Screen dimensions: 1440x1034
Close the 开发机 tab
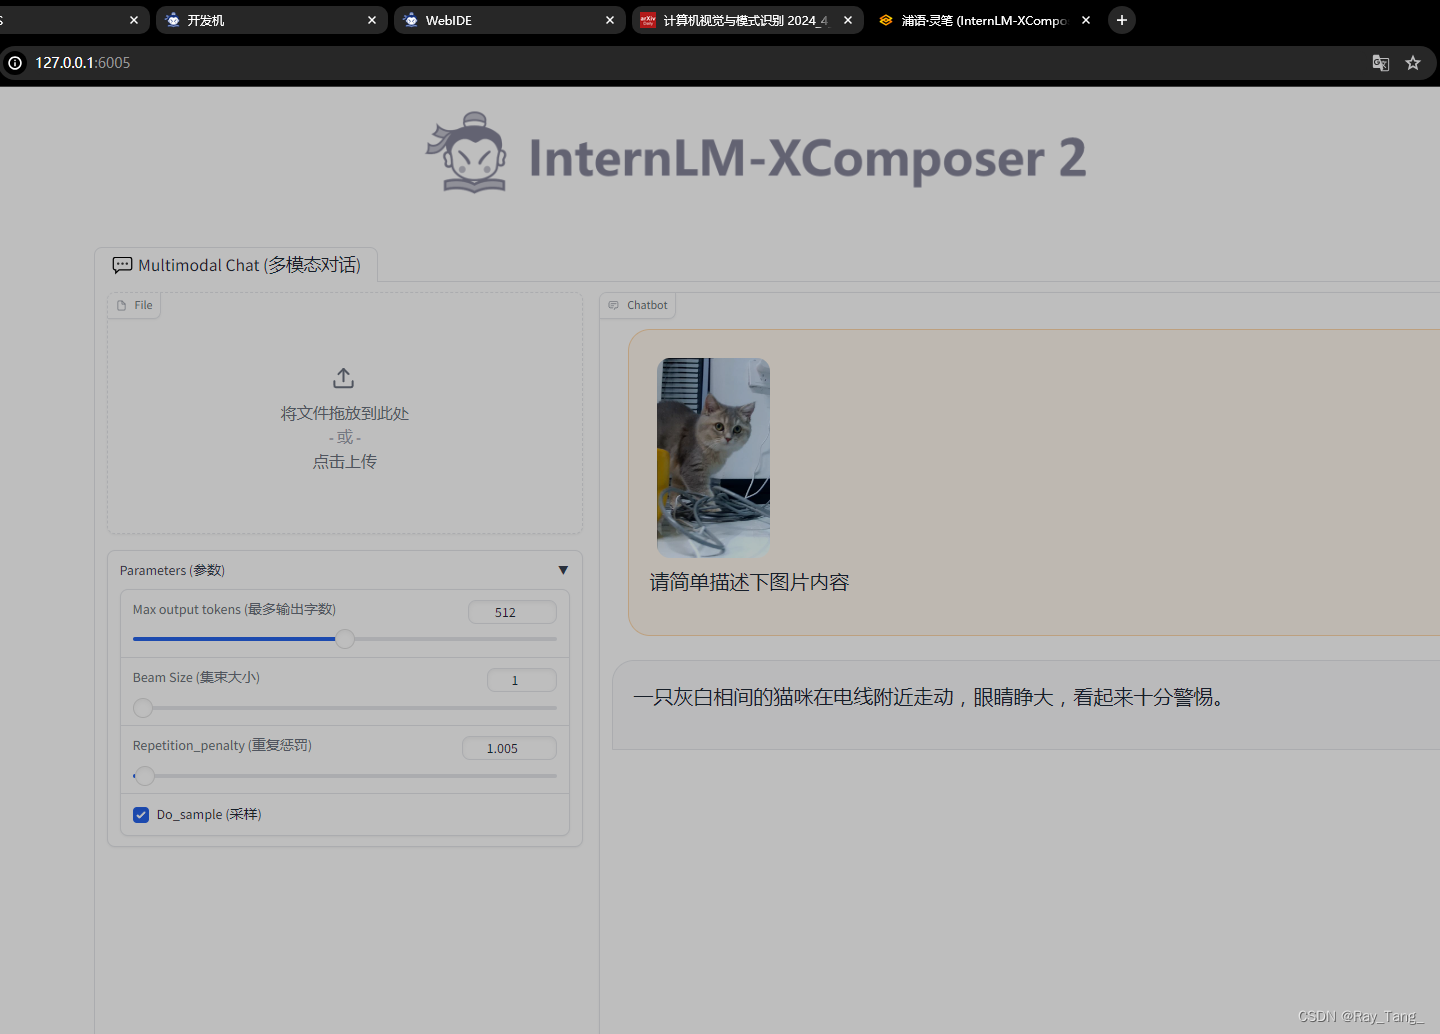click(x=372, y=20)
